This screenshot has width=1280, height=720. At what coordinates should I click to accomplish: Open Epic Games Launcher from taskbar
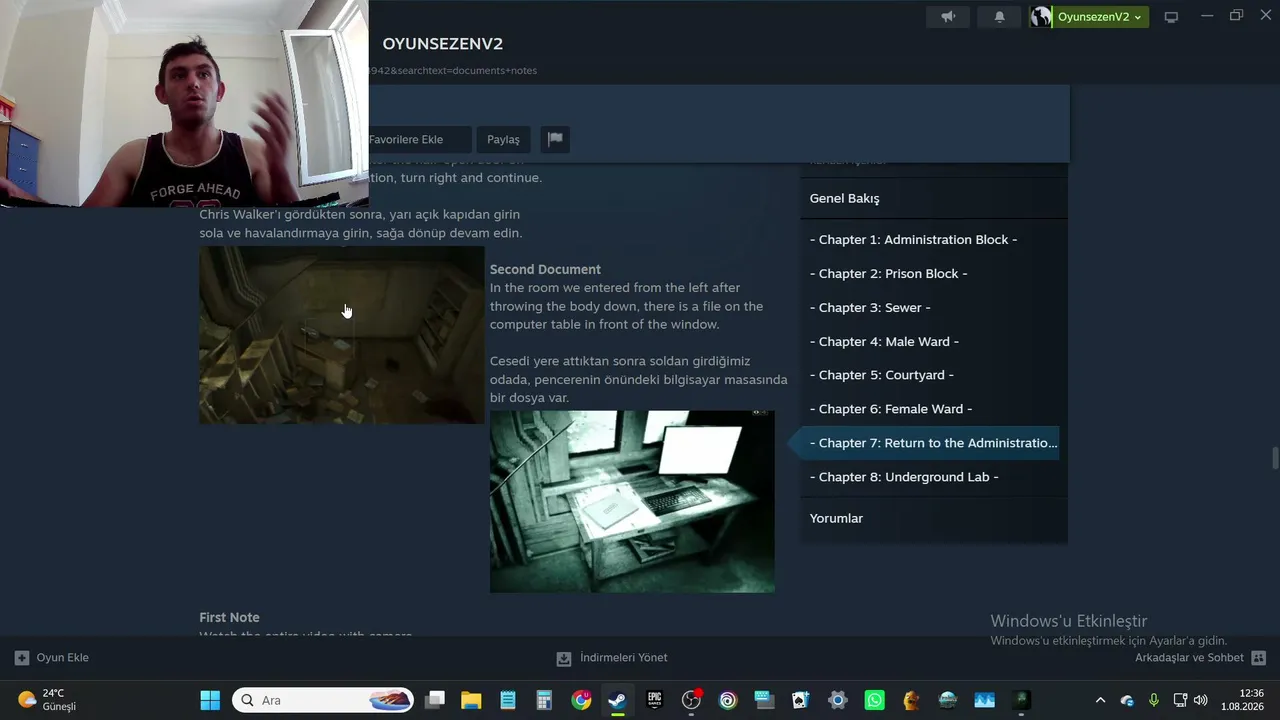point(654,700)
